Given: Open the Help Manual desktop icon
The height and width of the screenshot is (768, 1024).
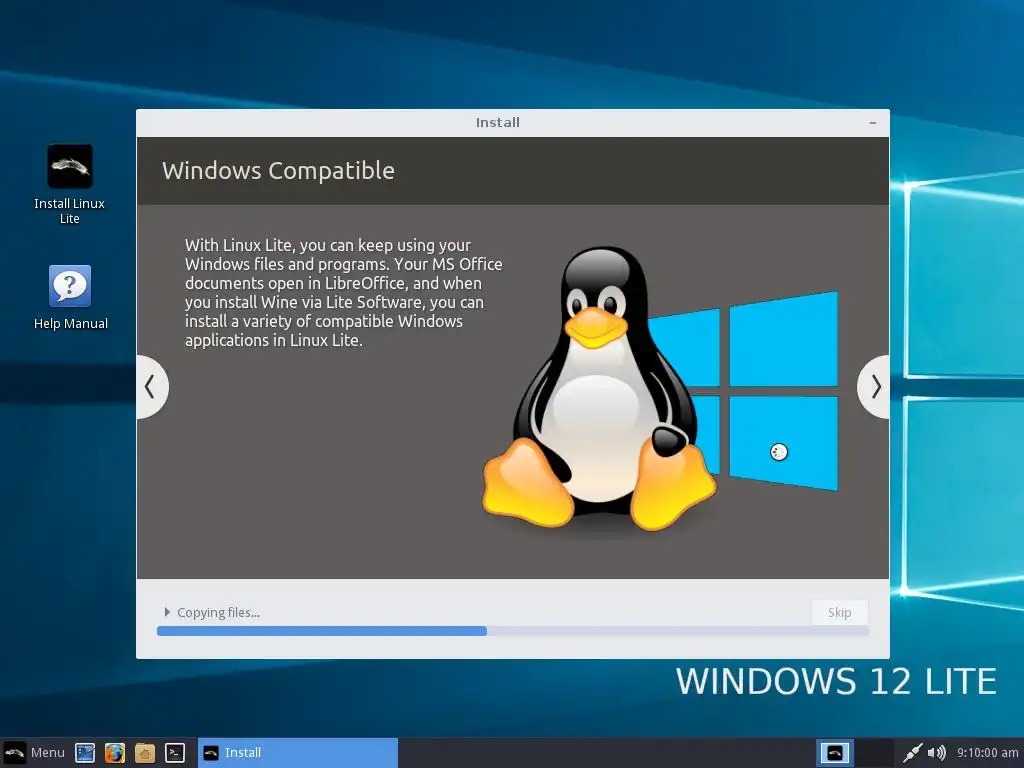Looking at the screenshot, I should click(70, 297).
